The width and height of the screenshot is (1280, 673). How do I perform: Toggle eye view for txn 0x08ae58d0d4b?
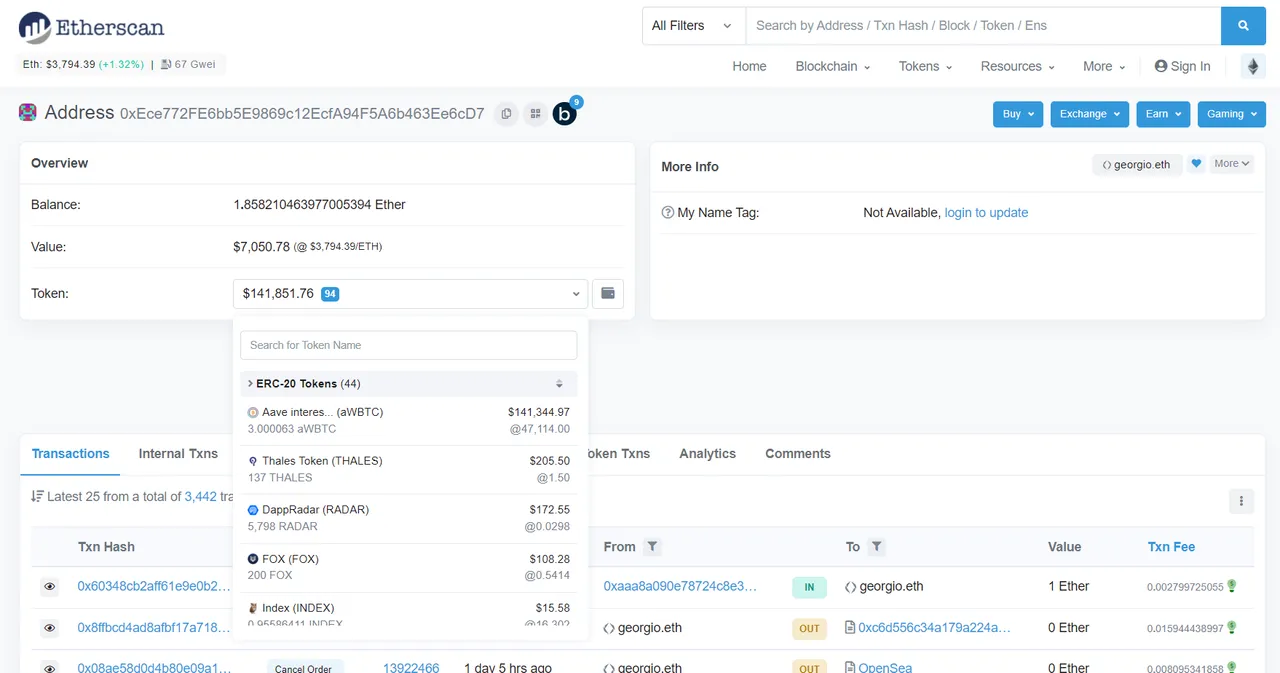tap(49, 667)
